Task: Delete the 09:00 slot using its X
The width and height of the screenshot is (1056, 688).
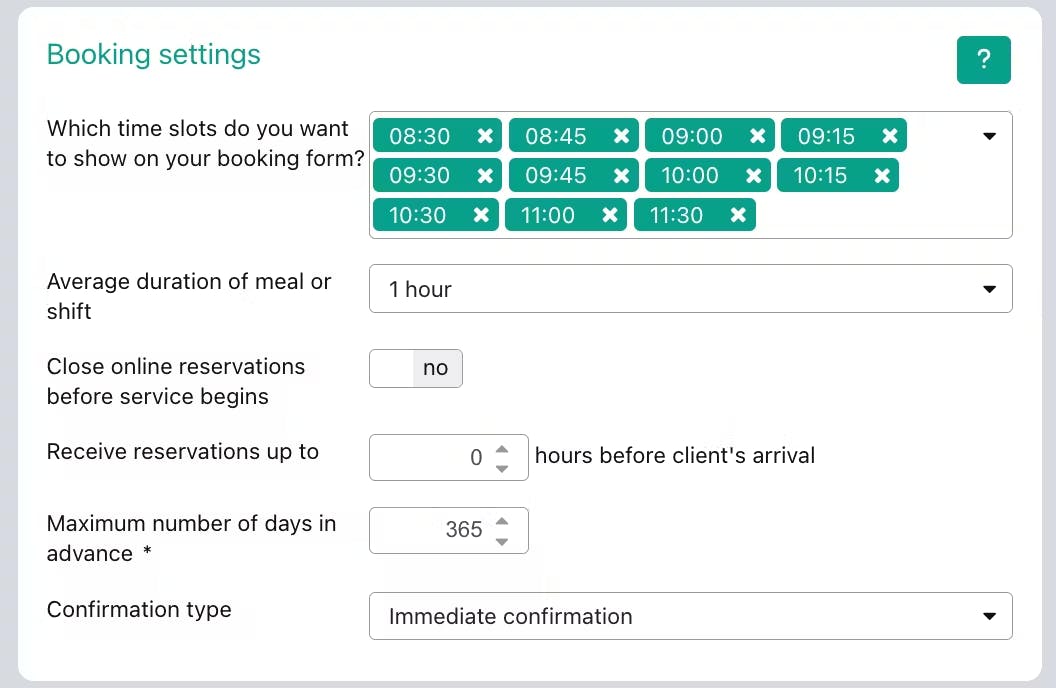Action: coord(757,136)
